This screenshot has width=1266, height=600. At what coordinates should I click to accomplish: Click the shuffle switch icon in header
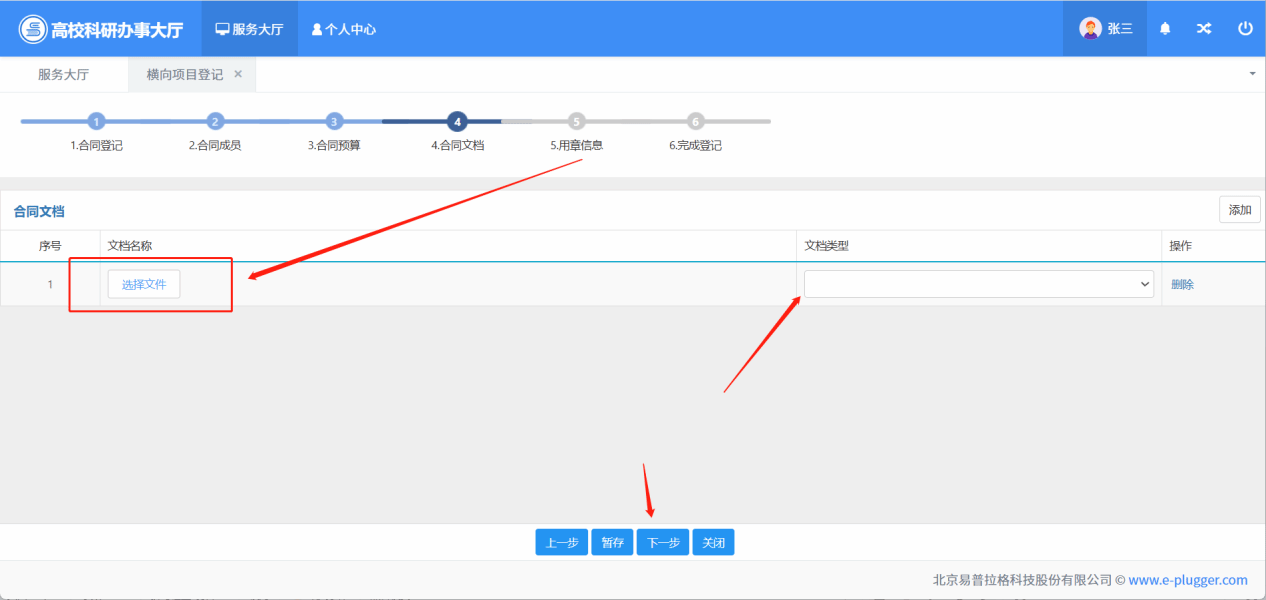1204,29
